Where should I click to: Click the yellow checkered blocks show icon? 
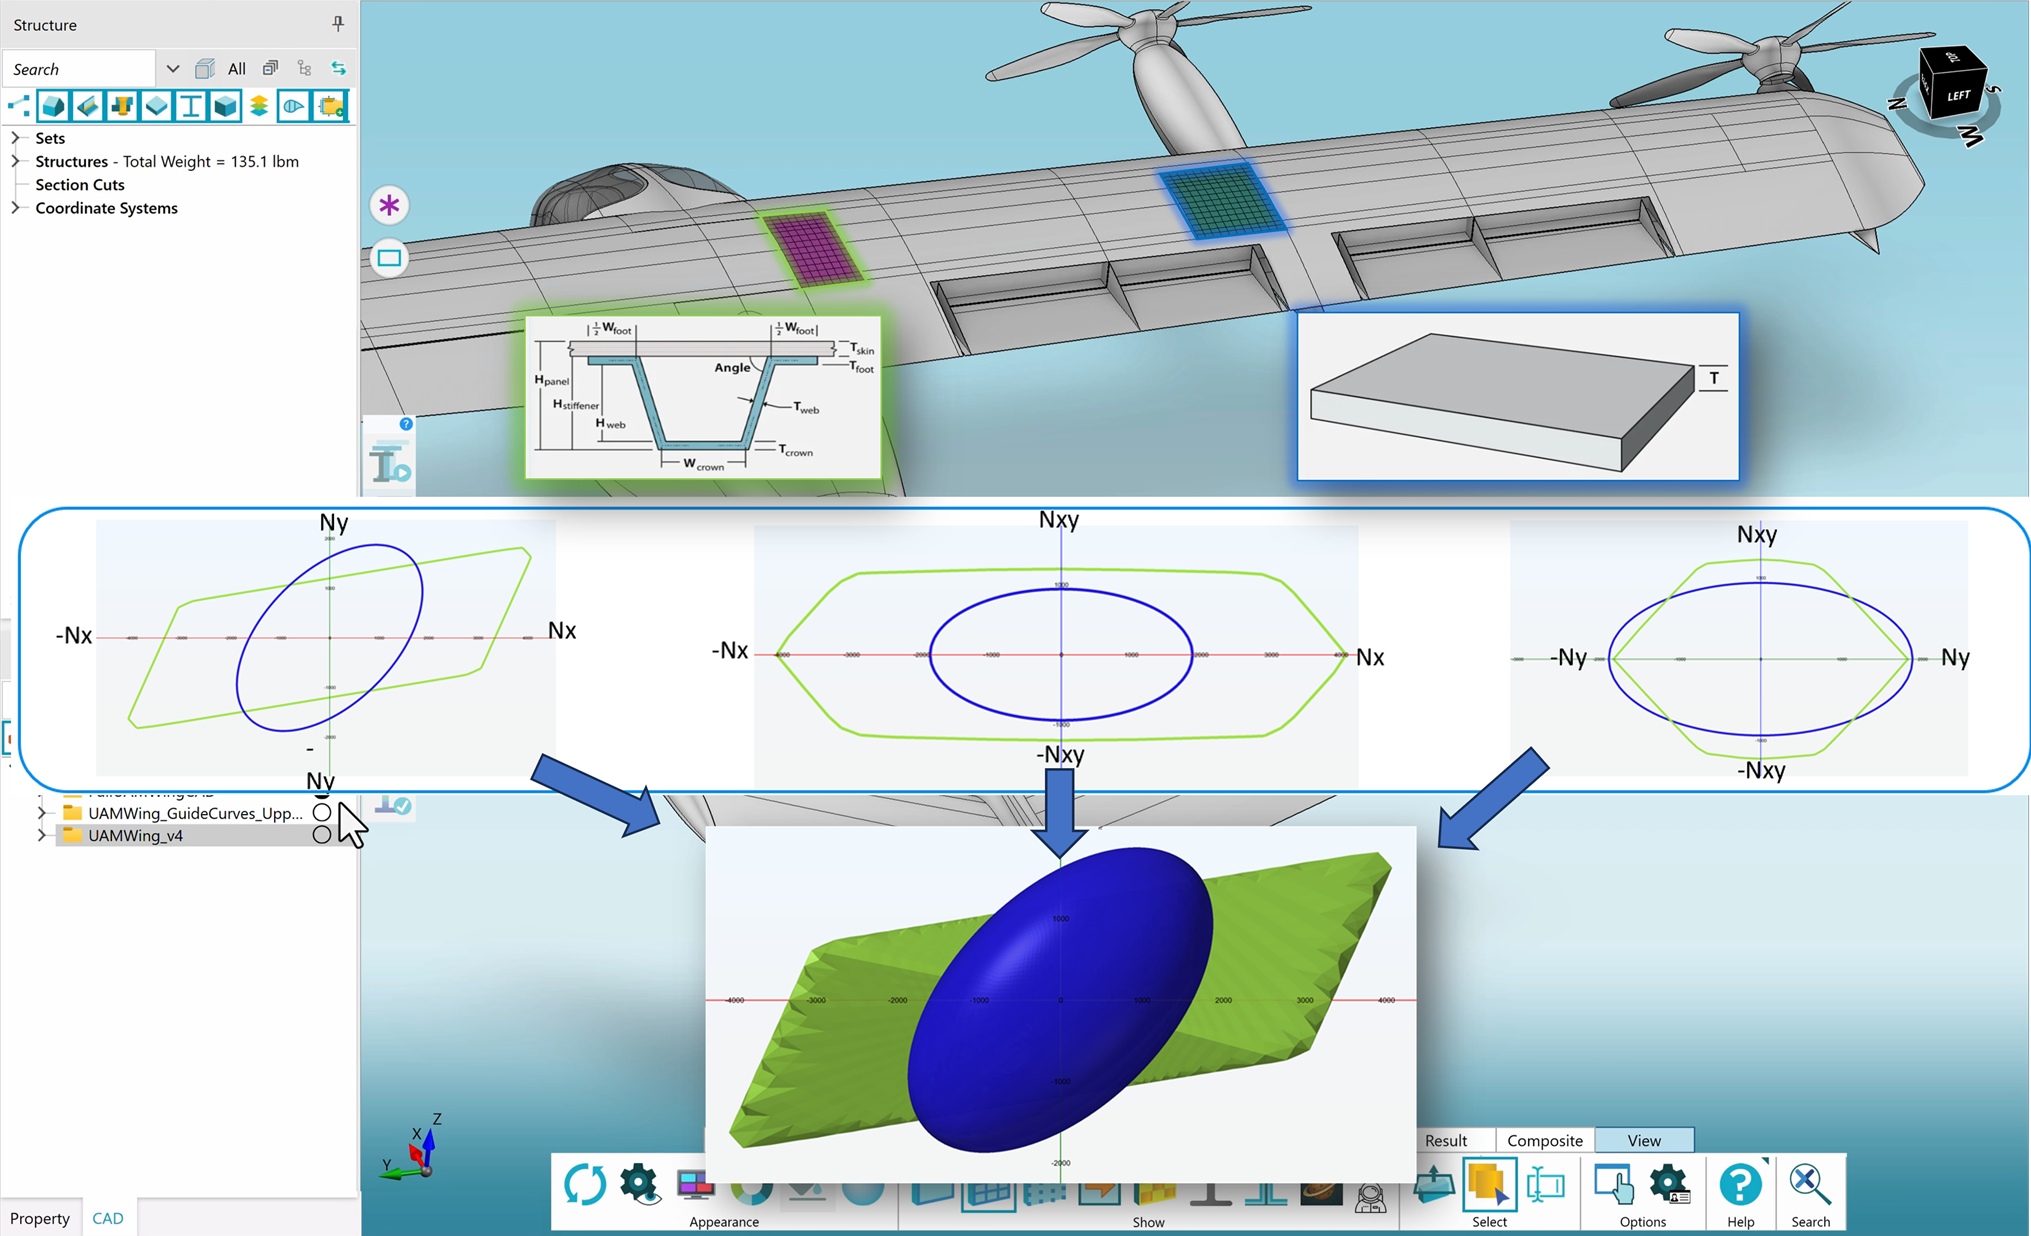tap(1155, 1194)
